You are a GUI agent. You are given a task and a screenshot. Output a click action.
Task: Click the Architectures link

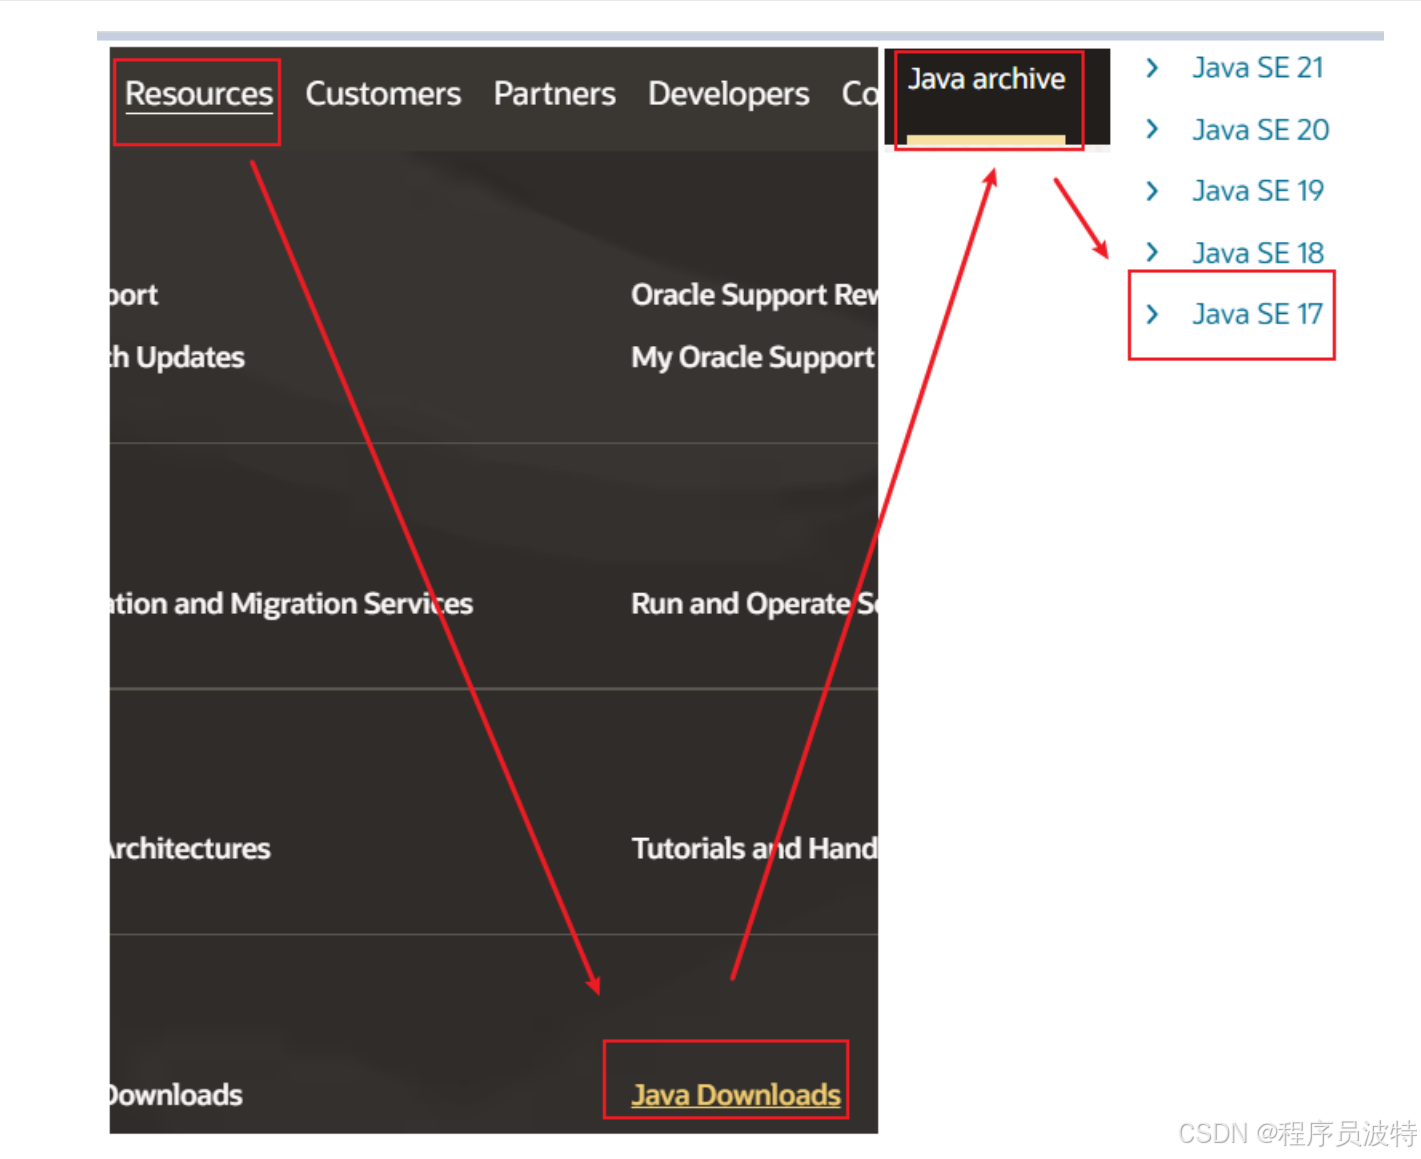coord(190,849)
